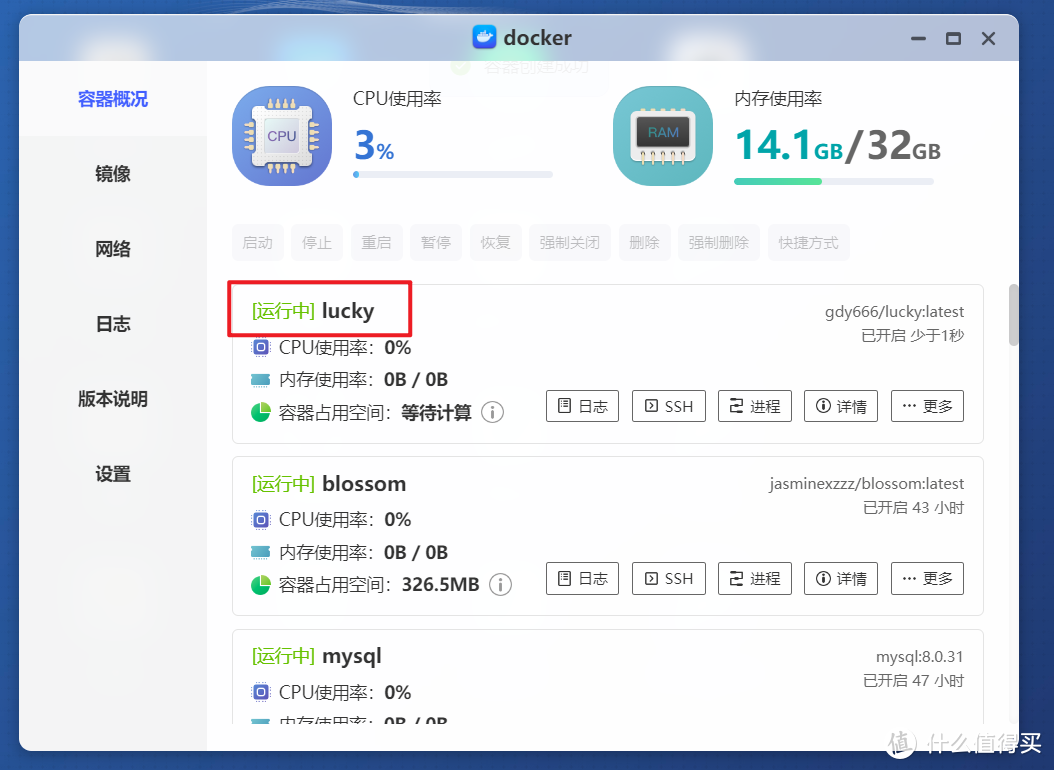The image size is (1054, 770).
Task: Open SSH for the lucky container
Action: [668, 405]
